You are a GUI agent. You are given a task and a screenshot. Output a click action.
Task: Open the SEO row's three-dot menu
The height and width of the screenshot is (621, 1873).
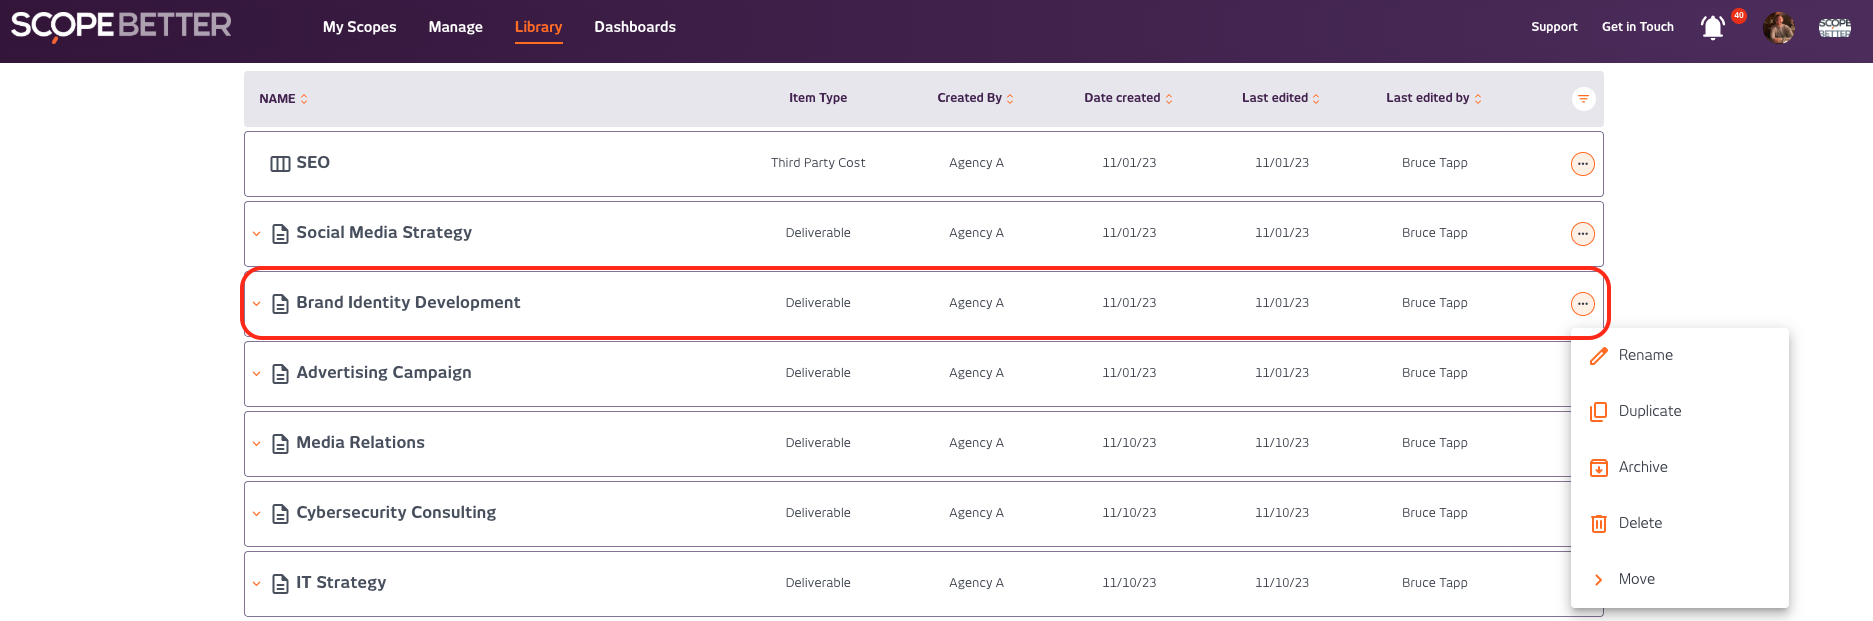[1582, 163]
